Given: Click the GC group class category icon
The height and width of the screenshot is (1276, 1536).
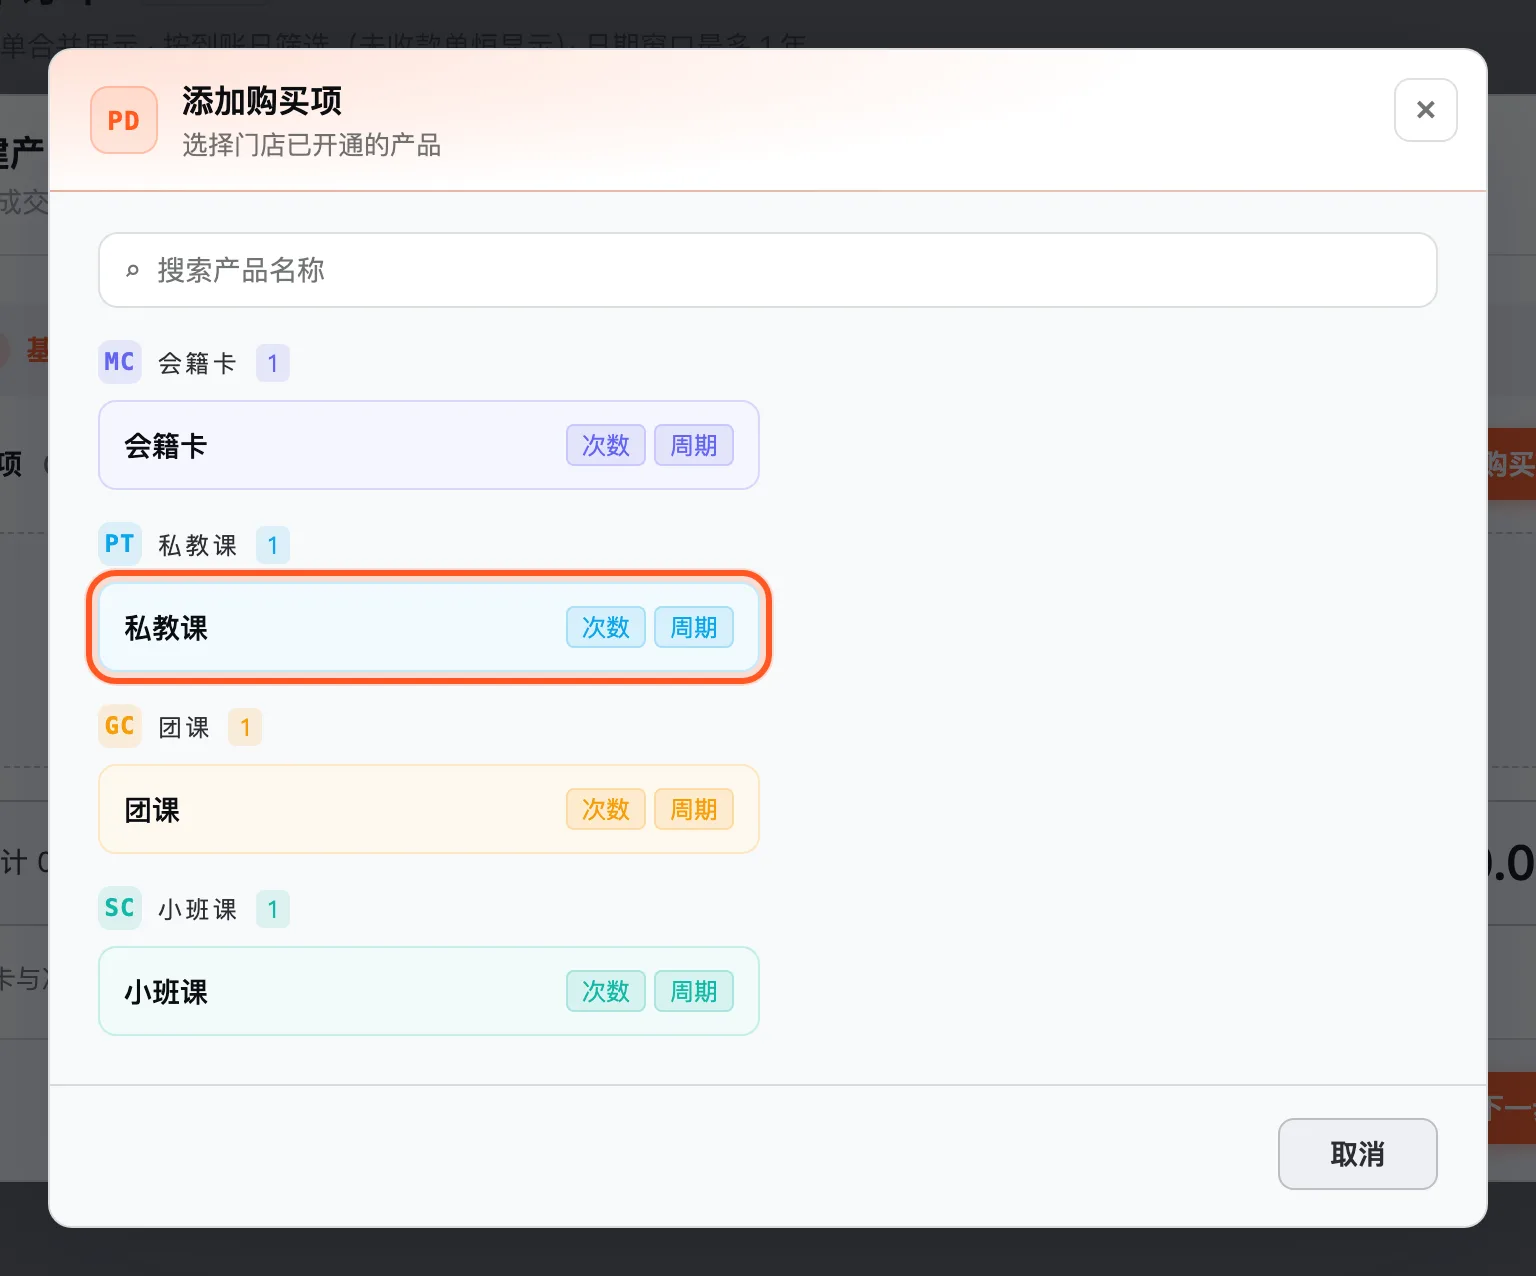Looking at the screenshot, I should [x=120, y=726].
